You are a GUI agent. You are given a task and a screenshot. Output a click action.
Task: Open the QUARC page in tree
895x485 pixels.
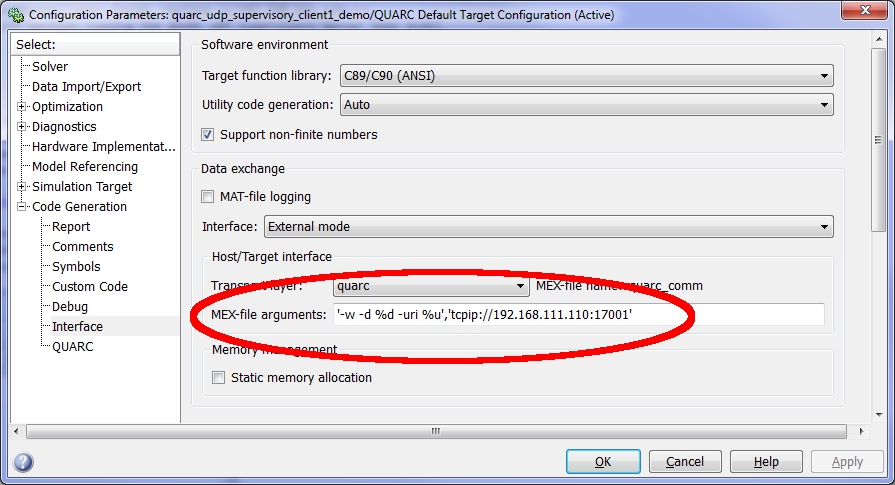tap(72, 346)
